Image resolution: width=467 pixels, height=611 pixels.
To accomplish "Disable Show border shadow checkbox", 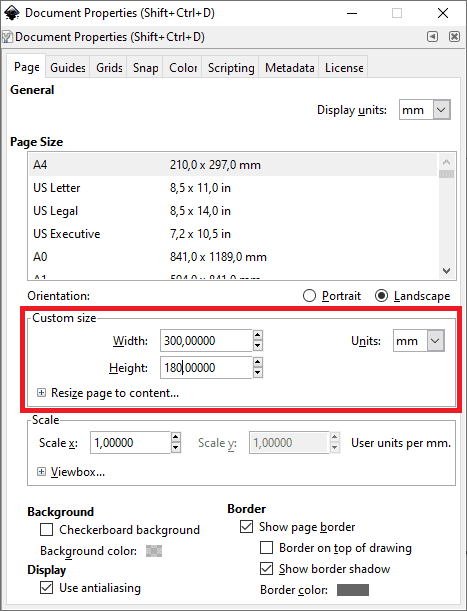I will click(x=266, y=569).
